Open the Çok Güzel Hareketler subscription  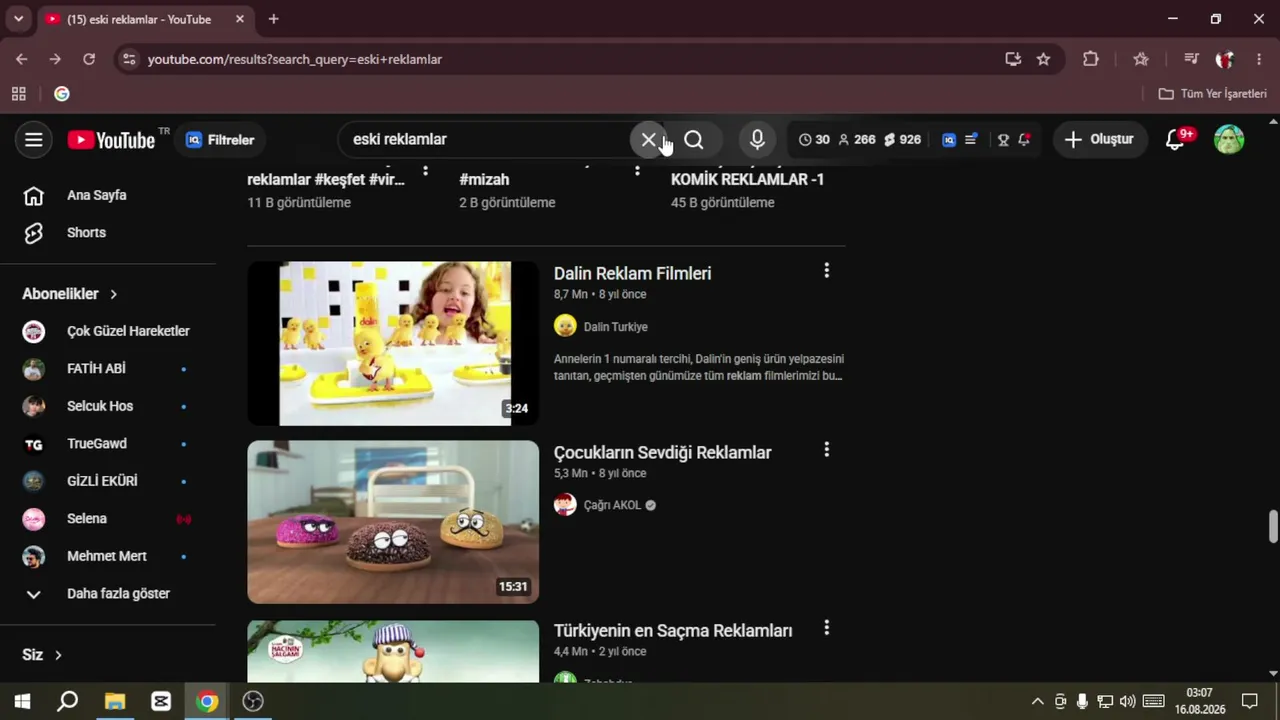108,331
